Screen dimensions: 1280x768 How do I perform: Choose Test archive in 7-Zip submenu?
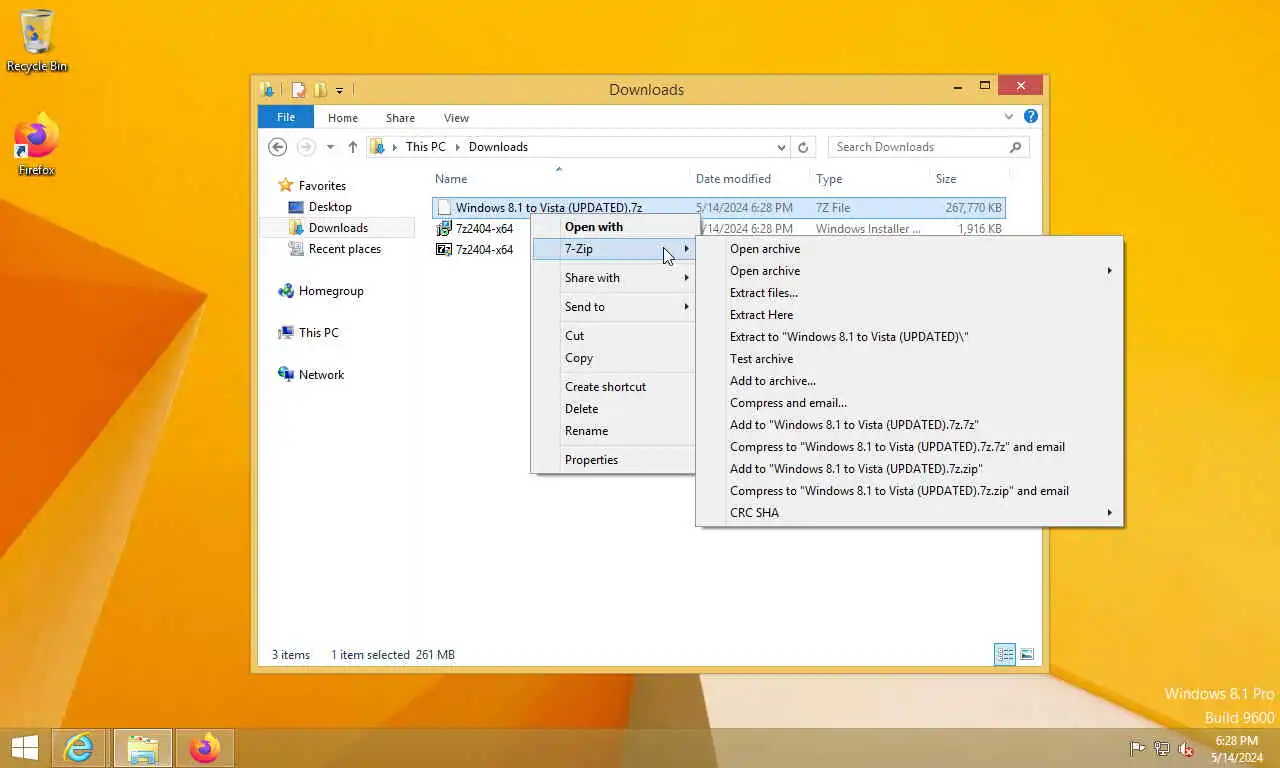909,359
